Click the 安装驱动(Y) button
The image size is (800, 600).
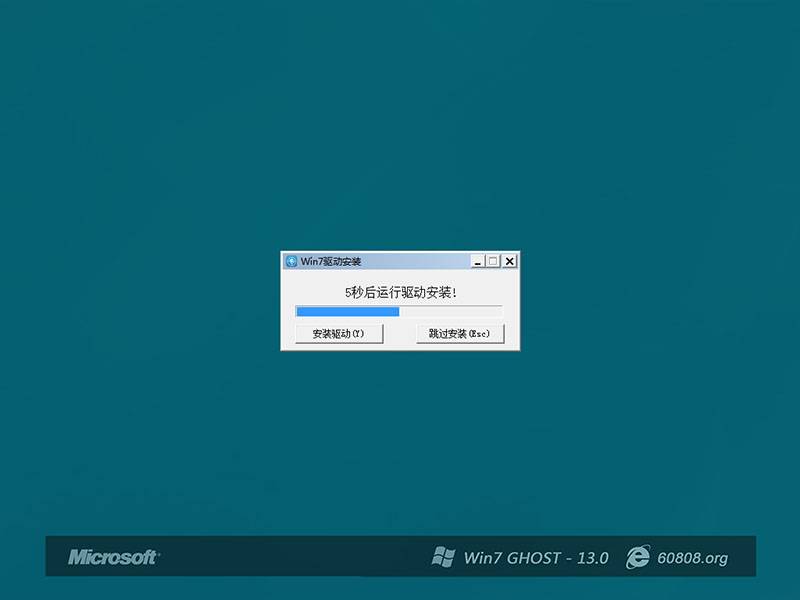pyautogui.click(x=339, y=334)
